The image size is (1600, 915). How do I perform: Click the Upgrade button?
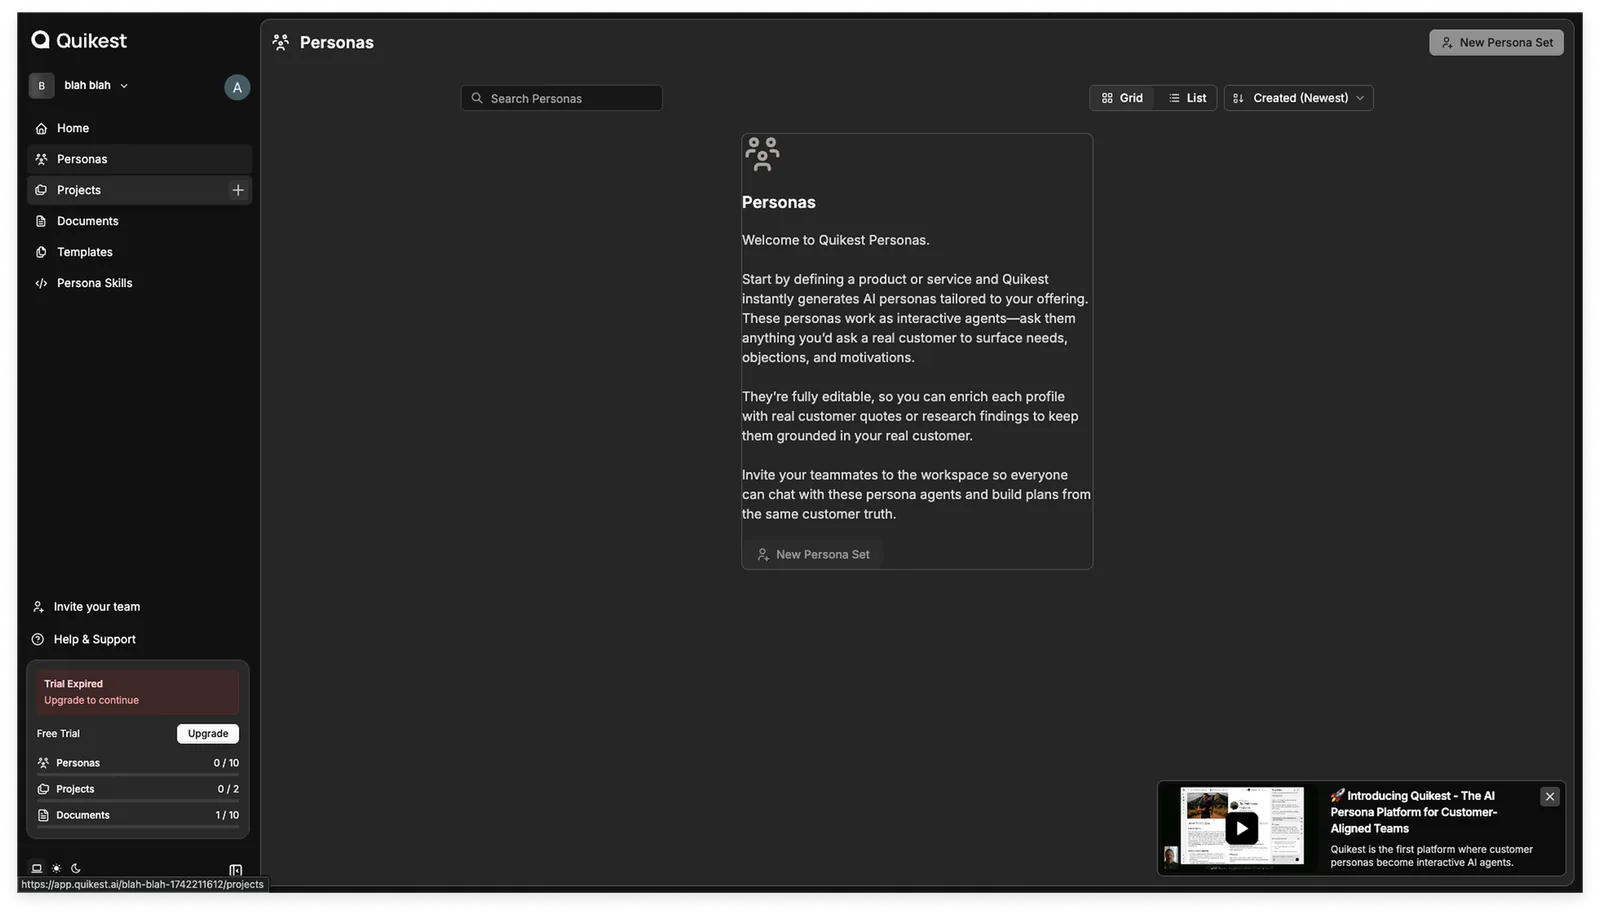coord(208,734)
